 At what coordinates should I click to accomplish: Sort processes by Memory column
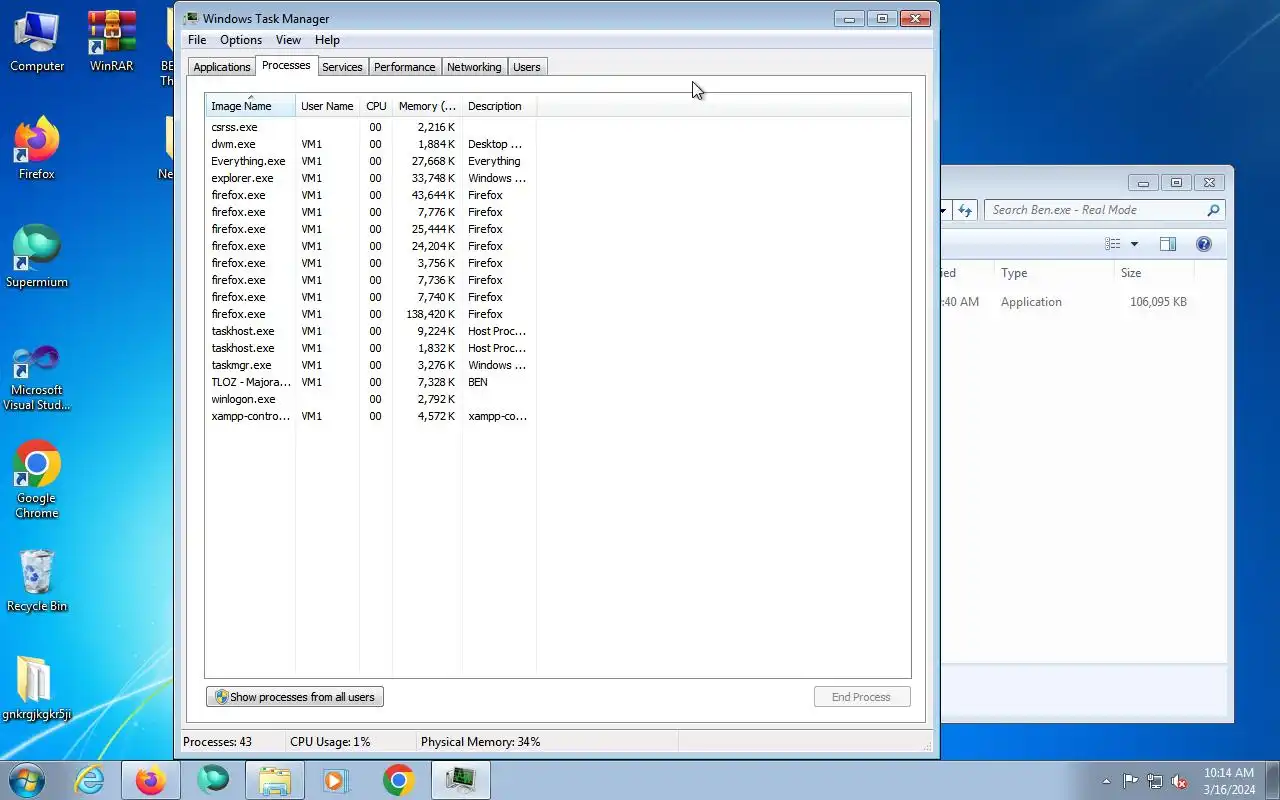click(427, 106)
